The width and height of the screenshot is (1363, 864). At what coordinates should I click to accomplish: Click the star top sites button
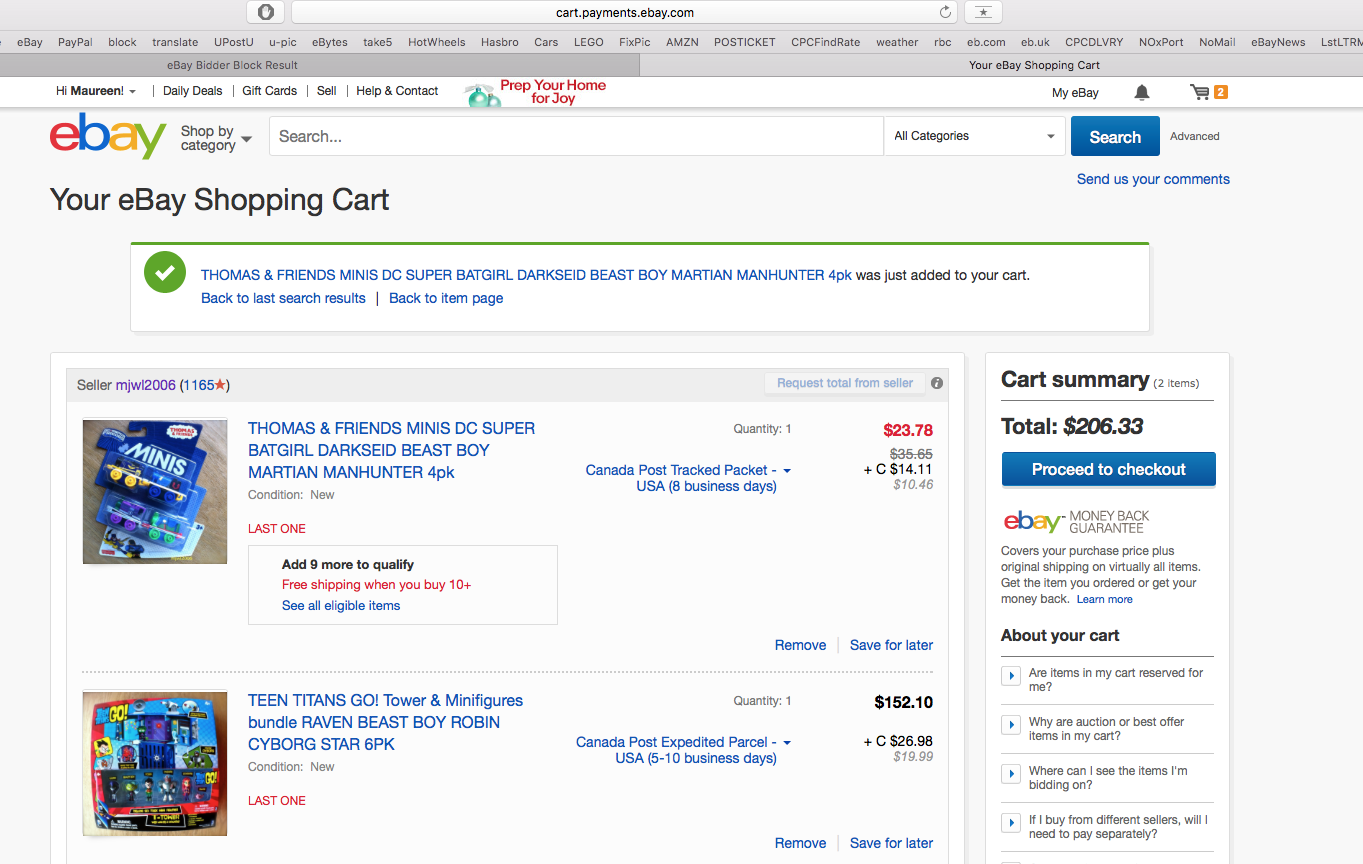tap(984, 13)
